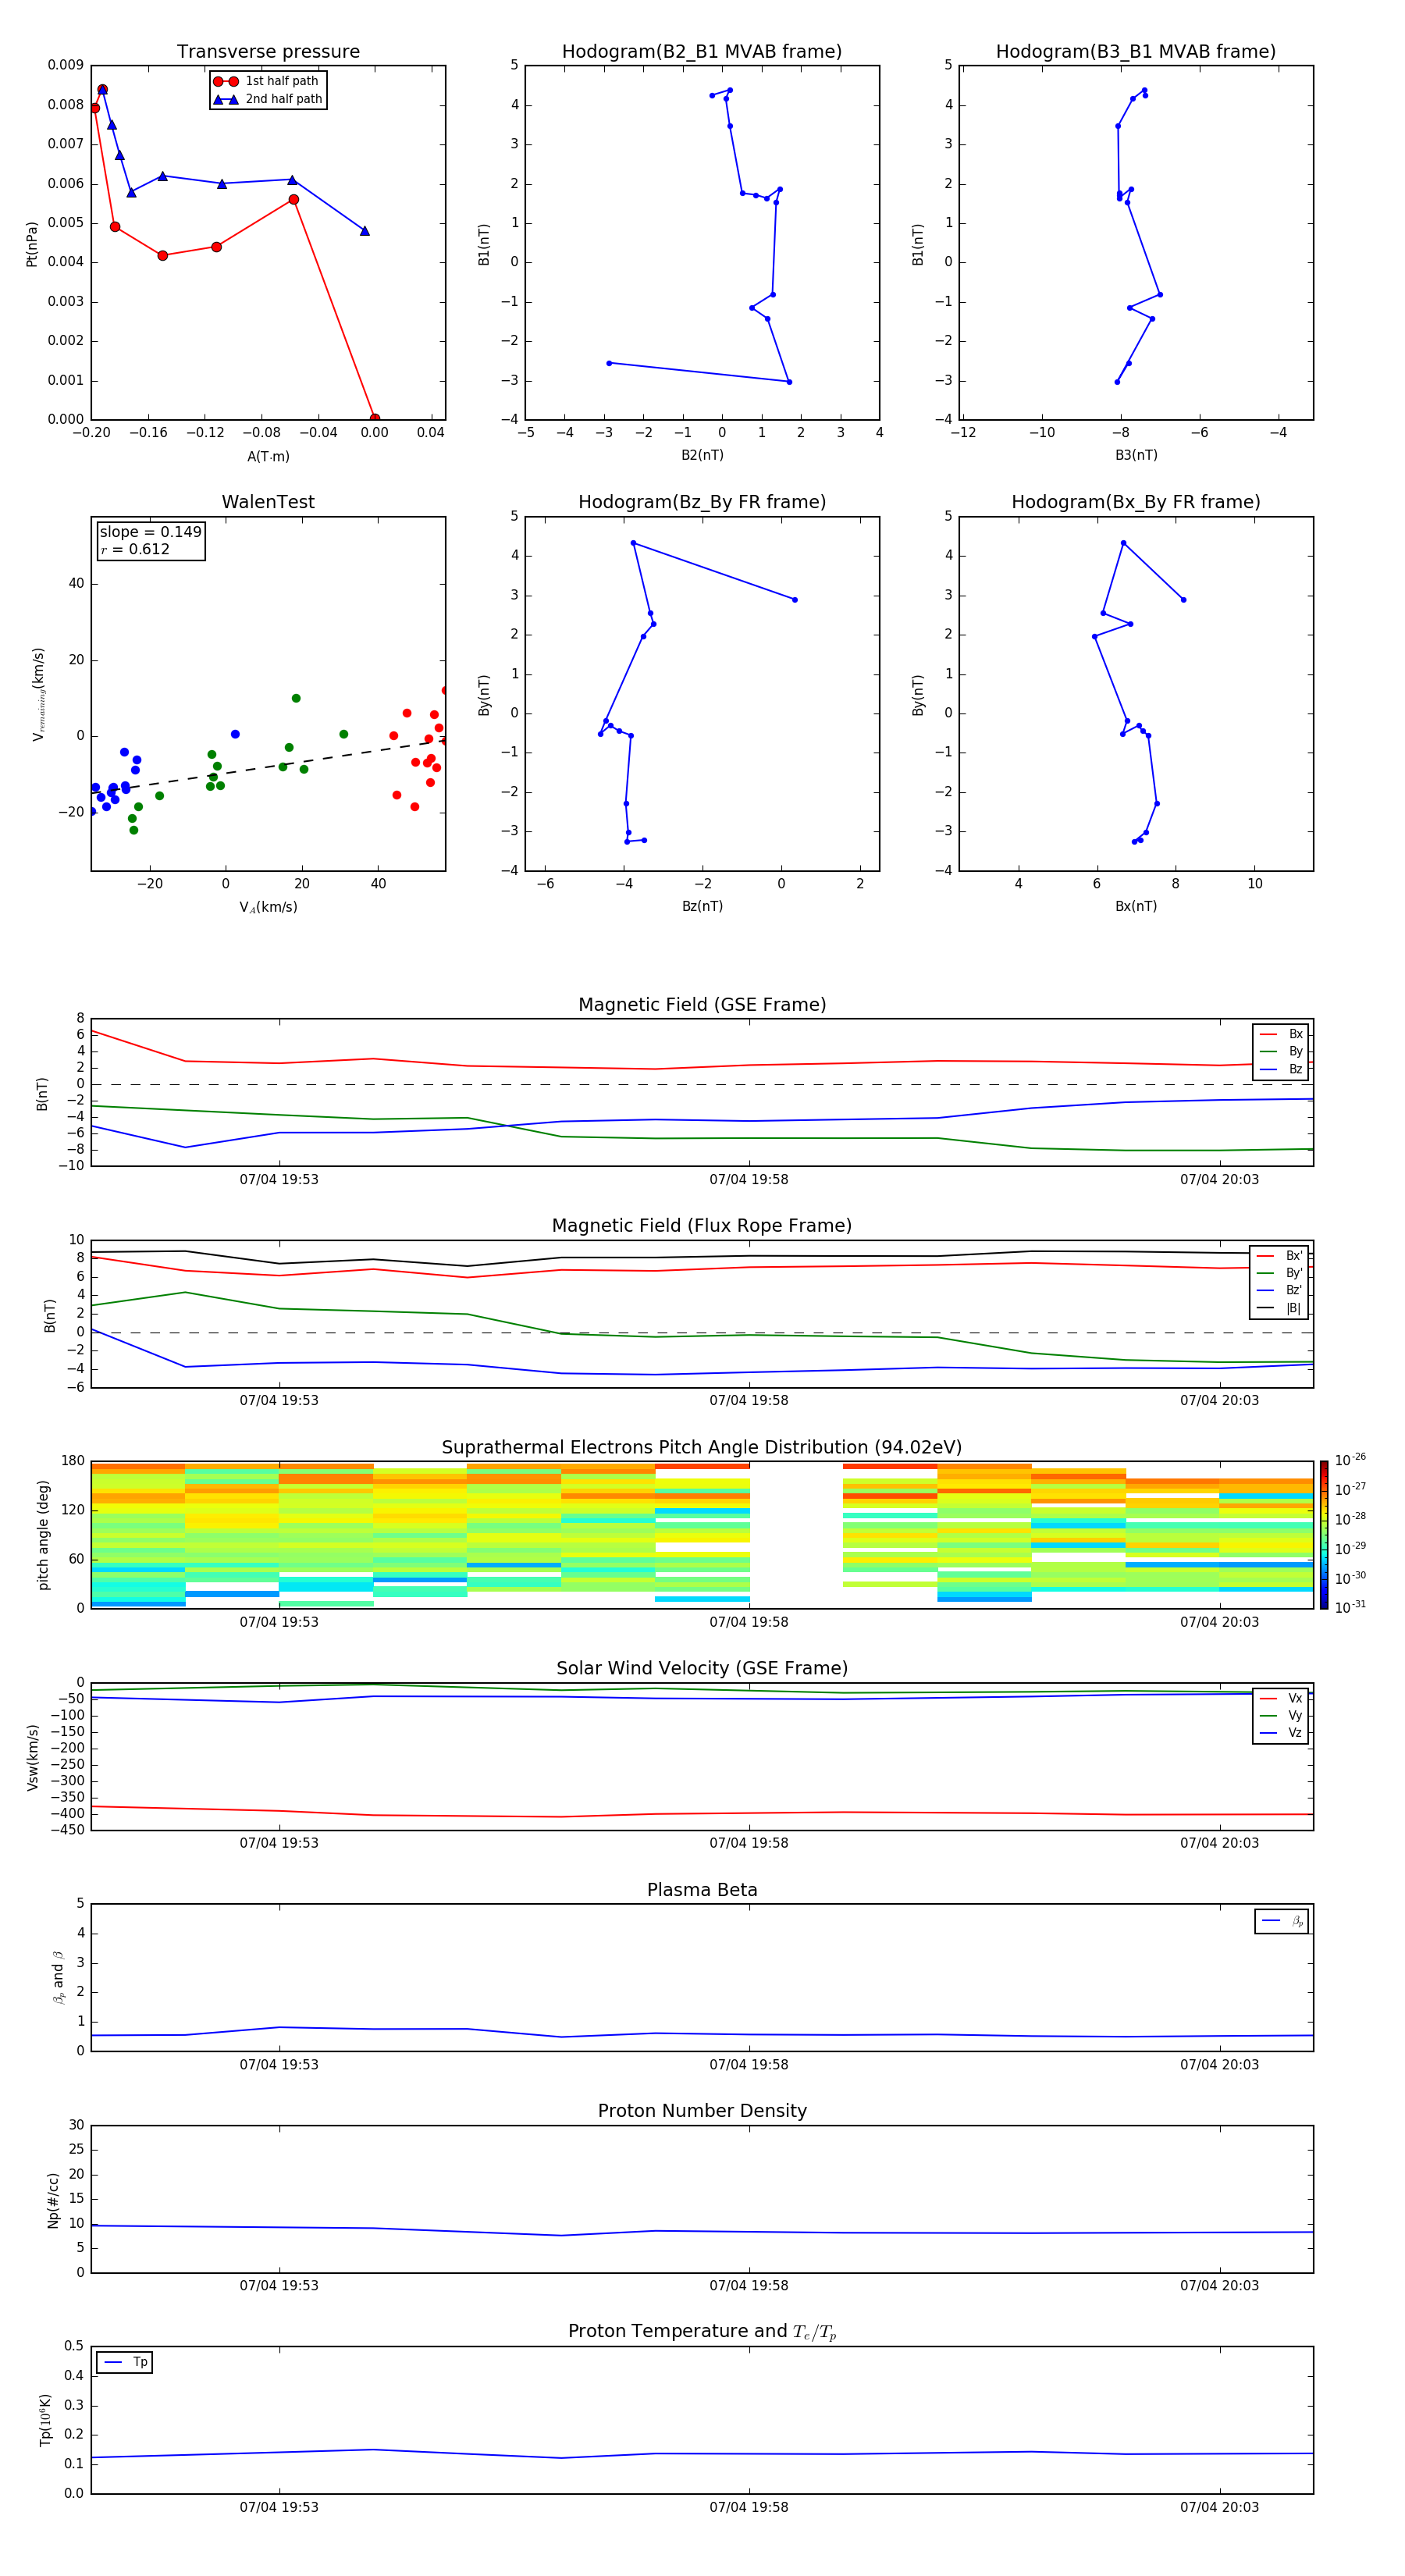This screenshot has height=2576, width=1405.
Task: Click "By'" in Flux Rope legend
Action: coord(1279,1273)
